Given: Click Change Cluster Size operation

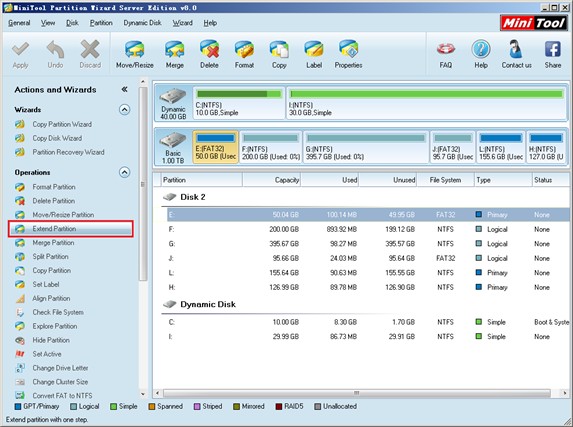Looking at the screenshot, I should pyautogui.click(x=60, y=382).
